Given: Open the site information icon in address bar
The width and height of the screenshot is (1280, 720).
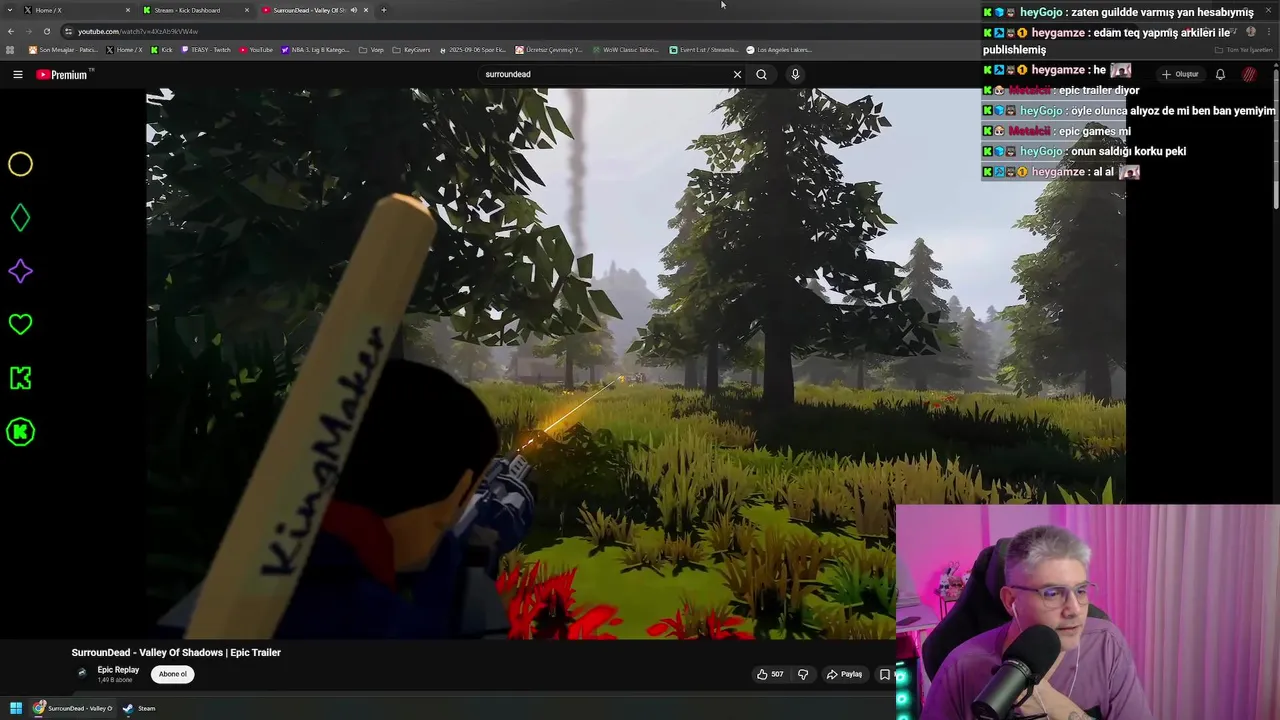Looking at the screenshot, I should point(68,31).
